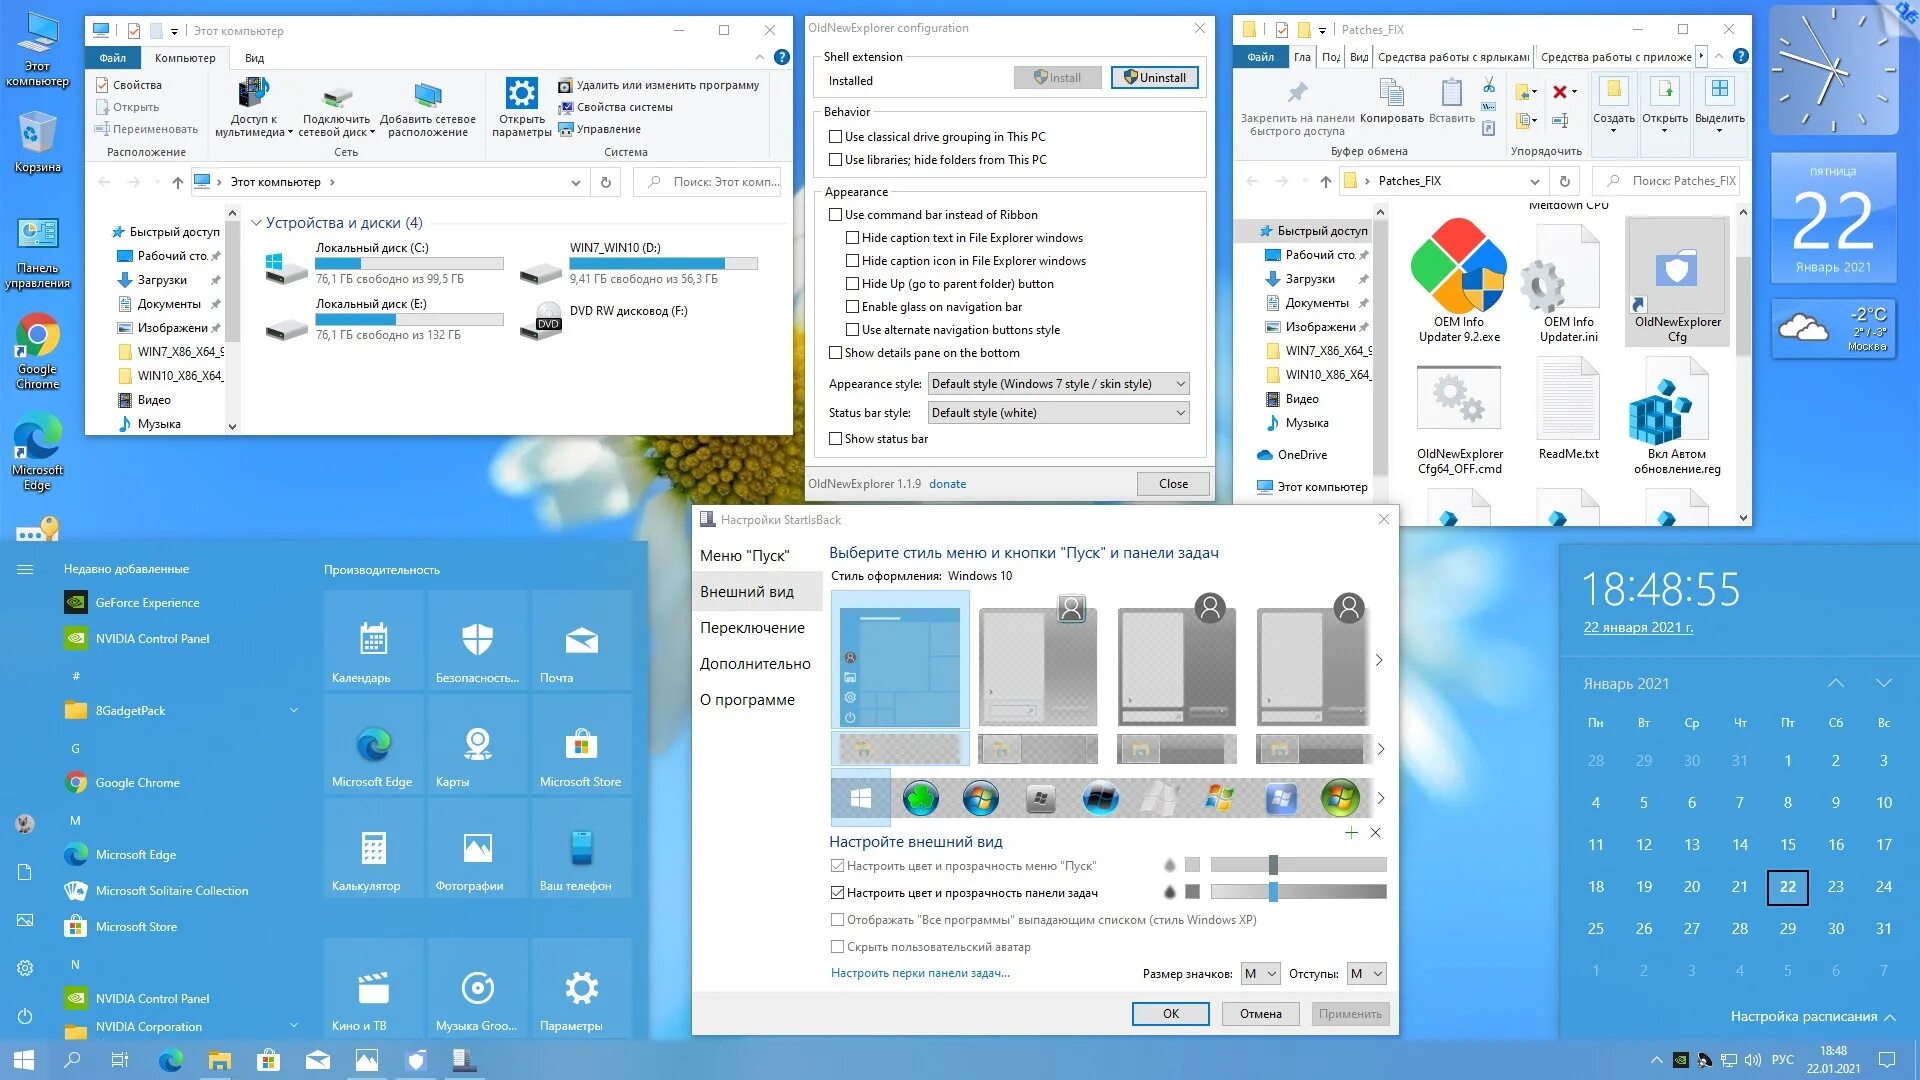Open the Control Panel desktop icon
The image size is (1920, 1080).
coord(37,252)
